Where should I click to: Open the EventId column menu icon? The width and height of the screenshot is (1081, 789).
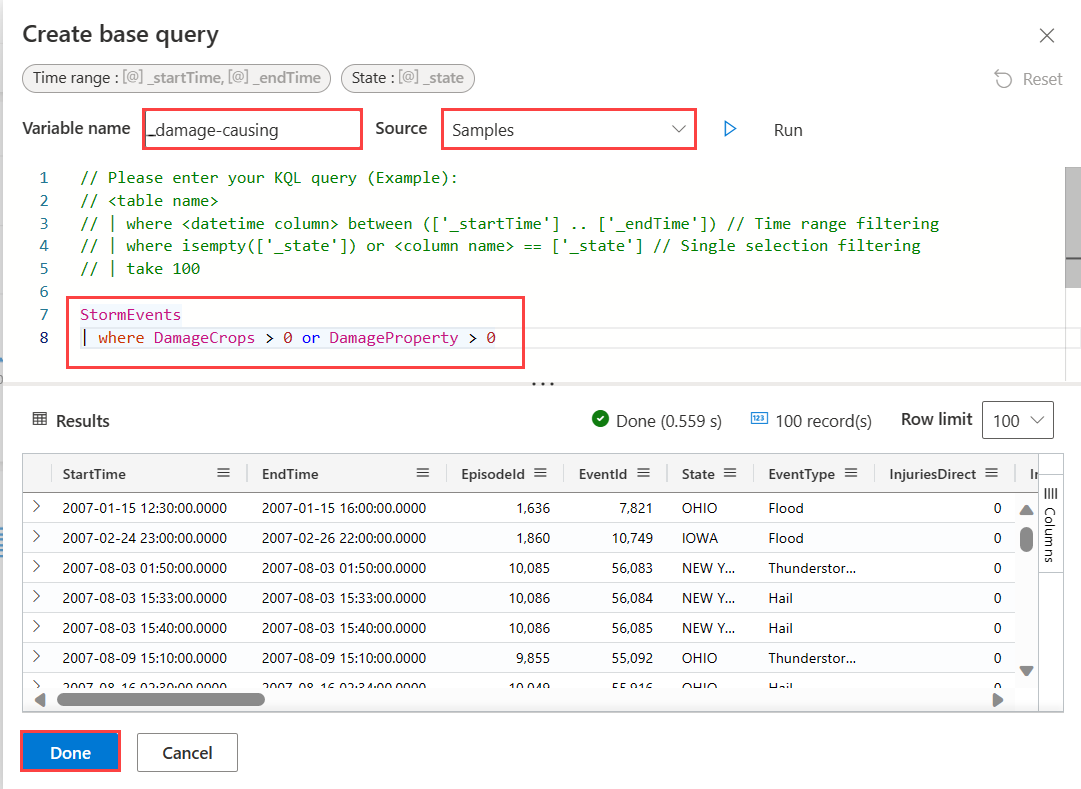point(643,473)
